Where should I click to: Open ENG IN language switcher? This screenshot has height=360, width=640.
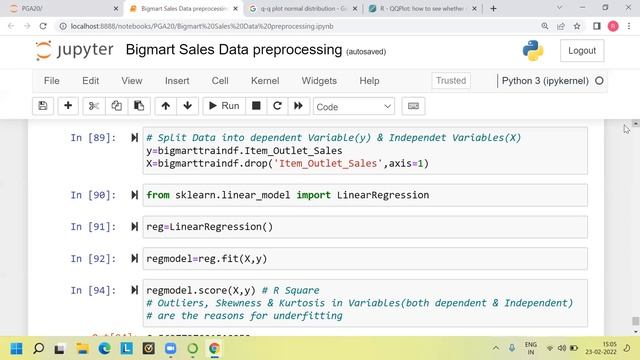[531, 348]
